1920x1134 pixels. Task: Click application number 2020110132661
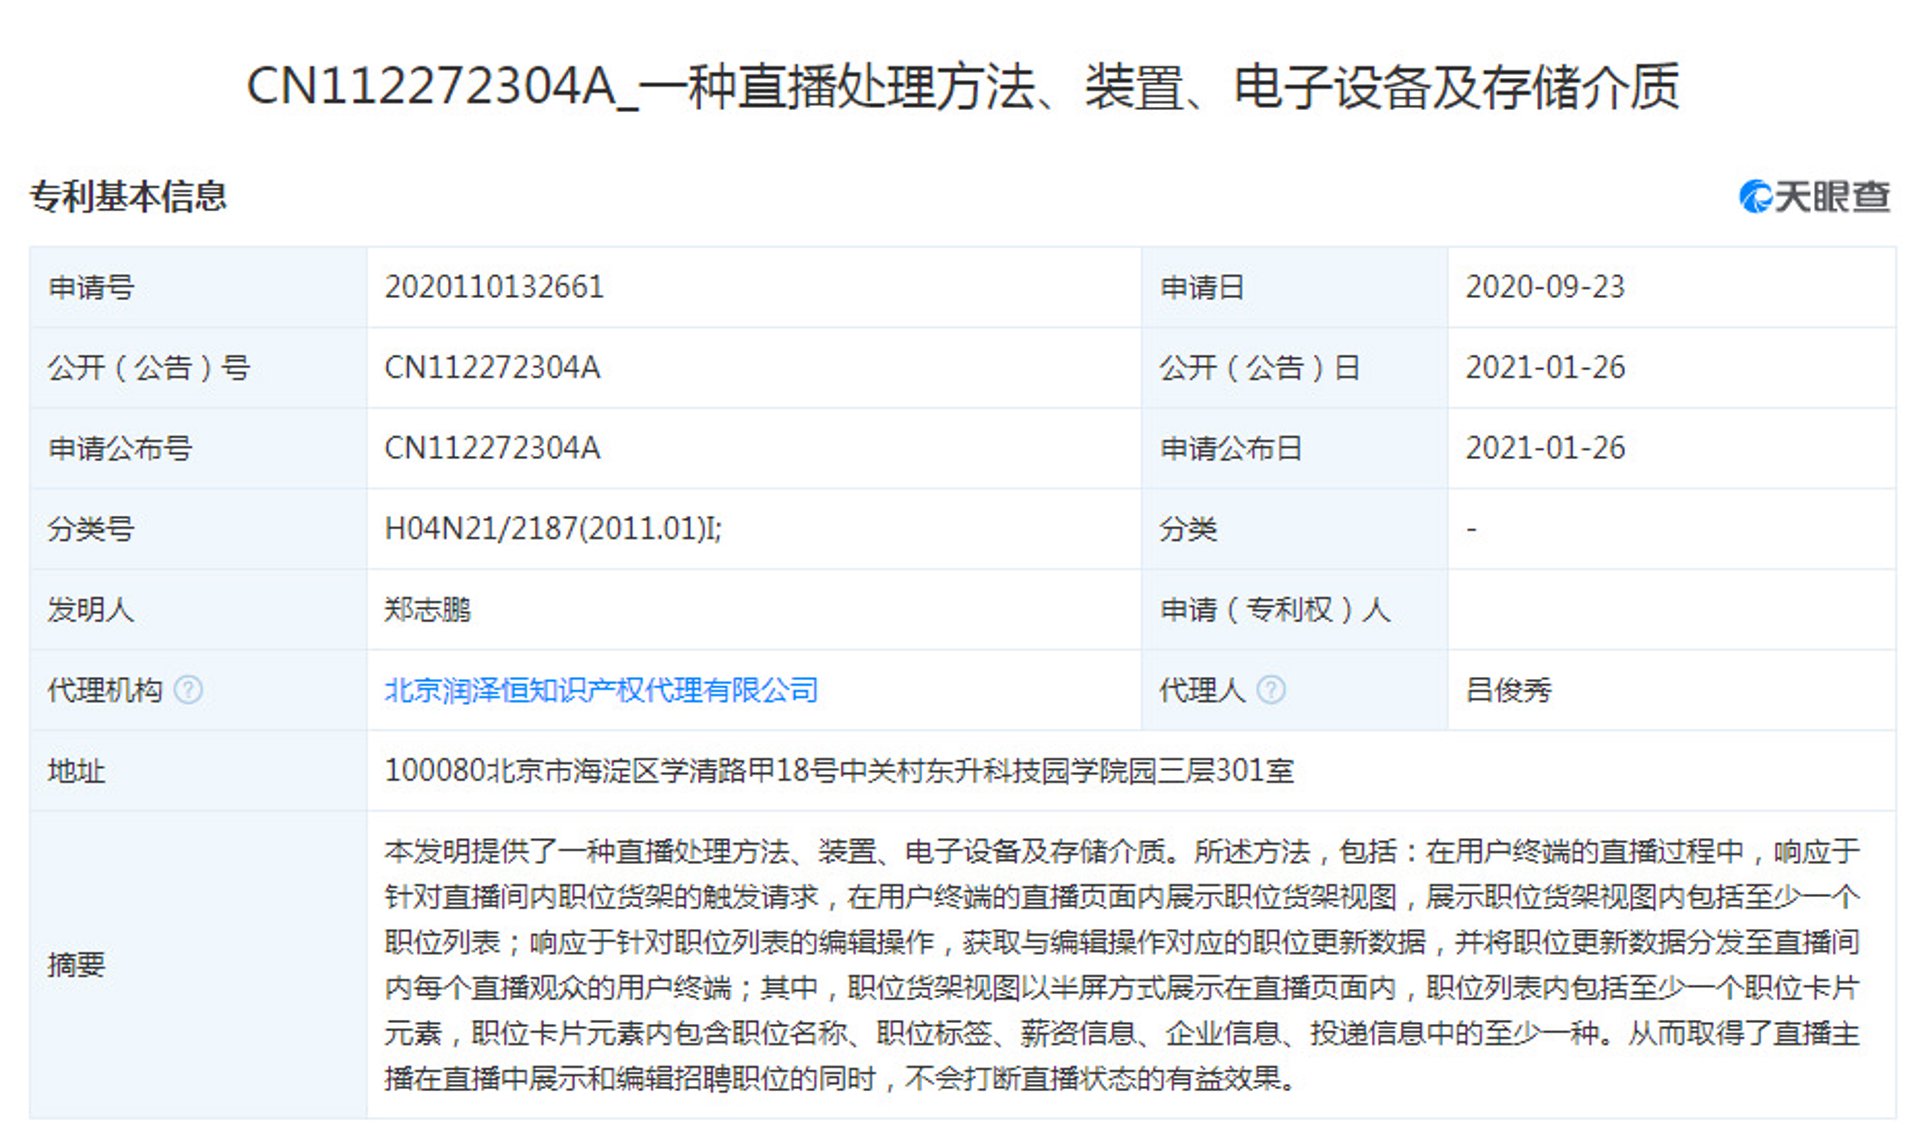pyautogui.click(x=494, y=287)
